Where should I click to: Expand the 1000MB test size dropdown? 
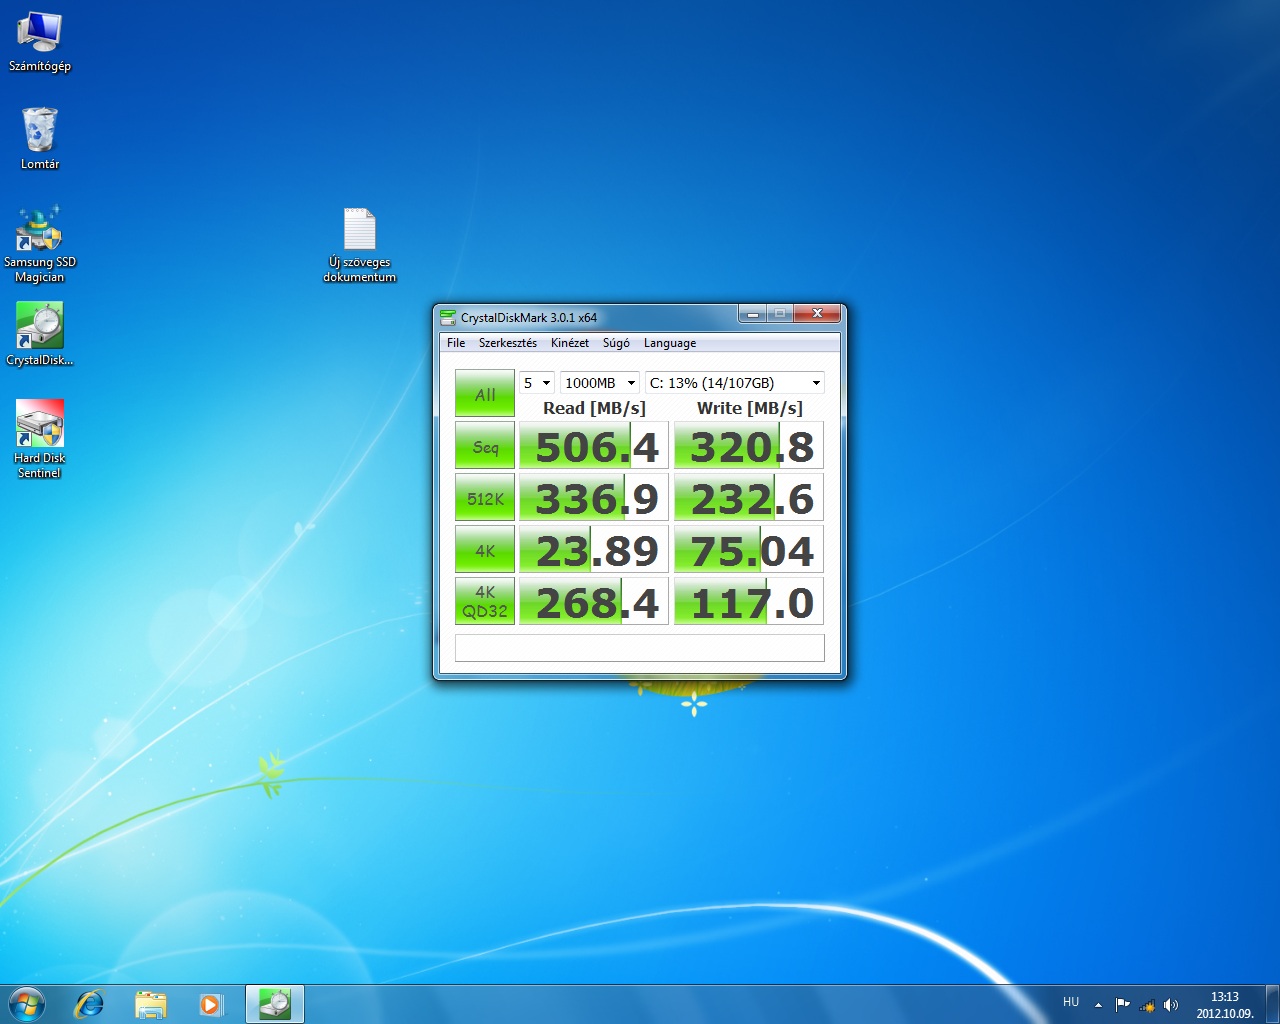(x=600, y=383)
